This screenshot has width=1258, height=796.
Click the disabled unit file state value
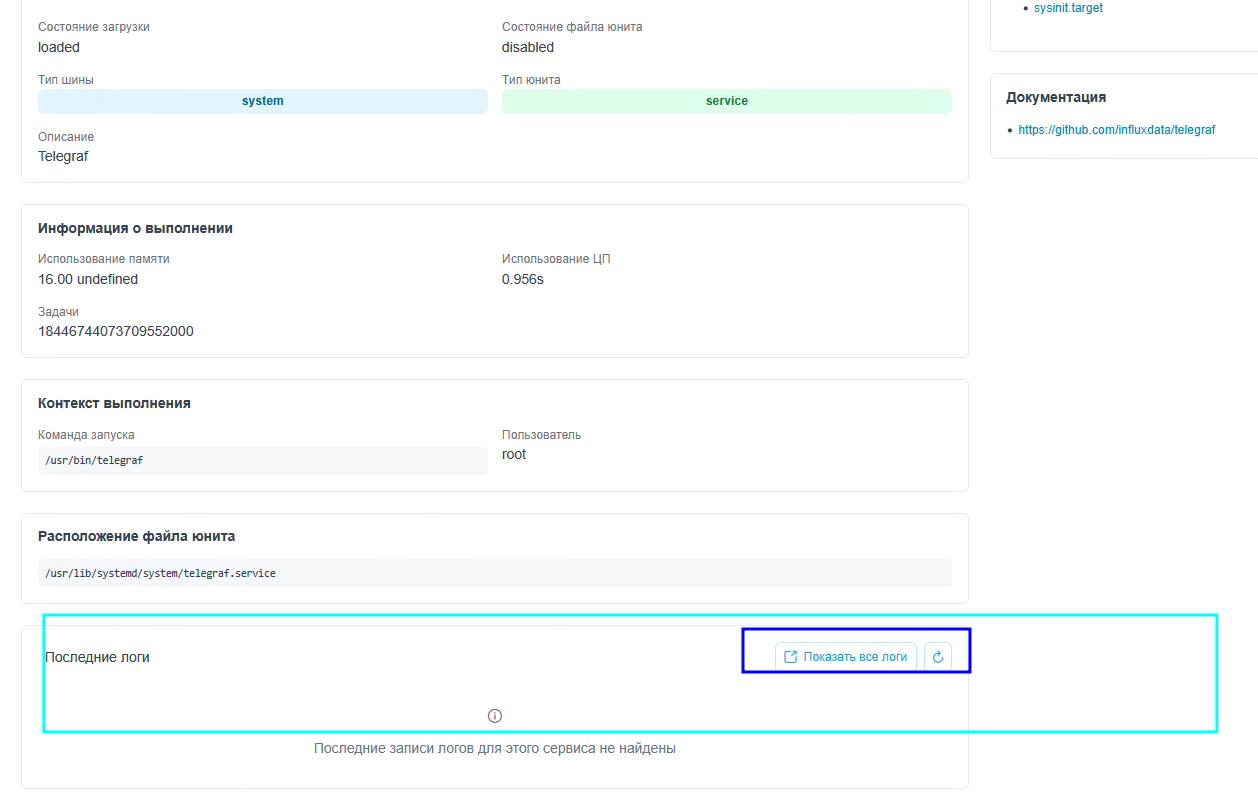point(527,47)
